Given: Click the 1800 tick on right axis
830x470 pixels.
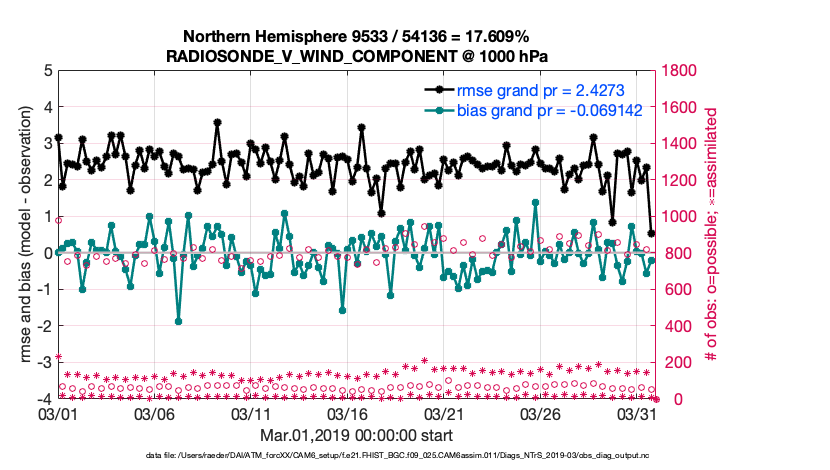Looking at the screenshot, I should coord(676,71).
